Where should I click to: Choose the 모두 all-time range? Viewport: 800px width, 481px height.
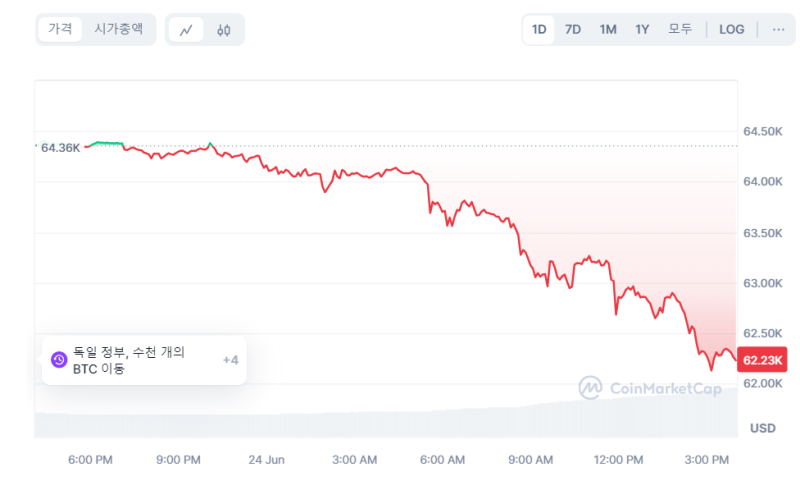(680, 29)
